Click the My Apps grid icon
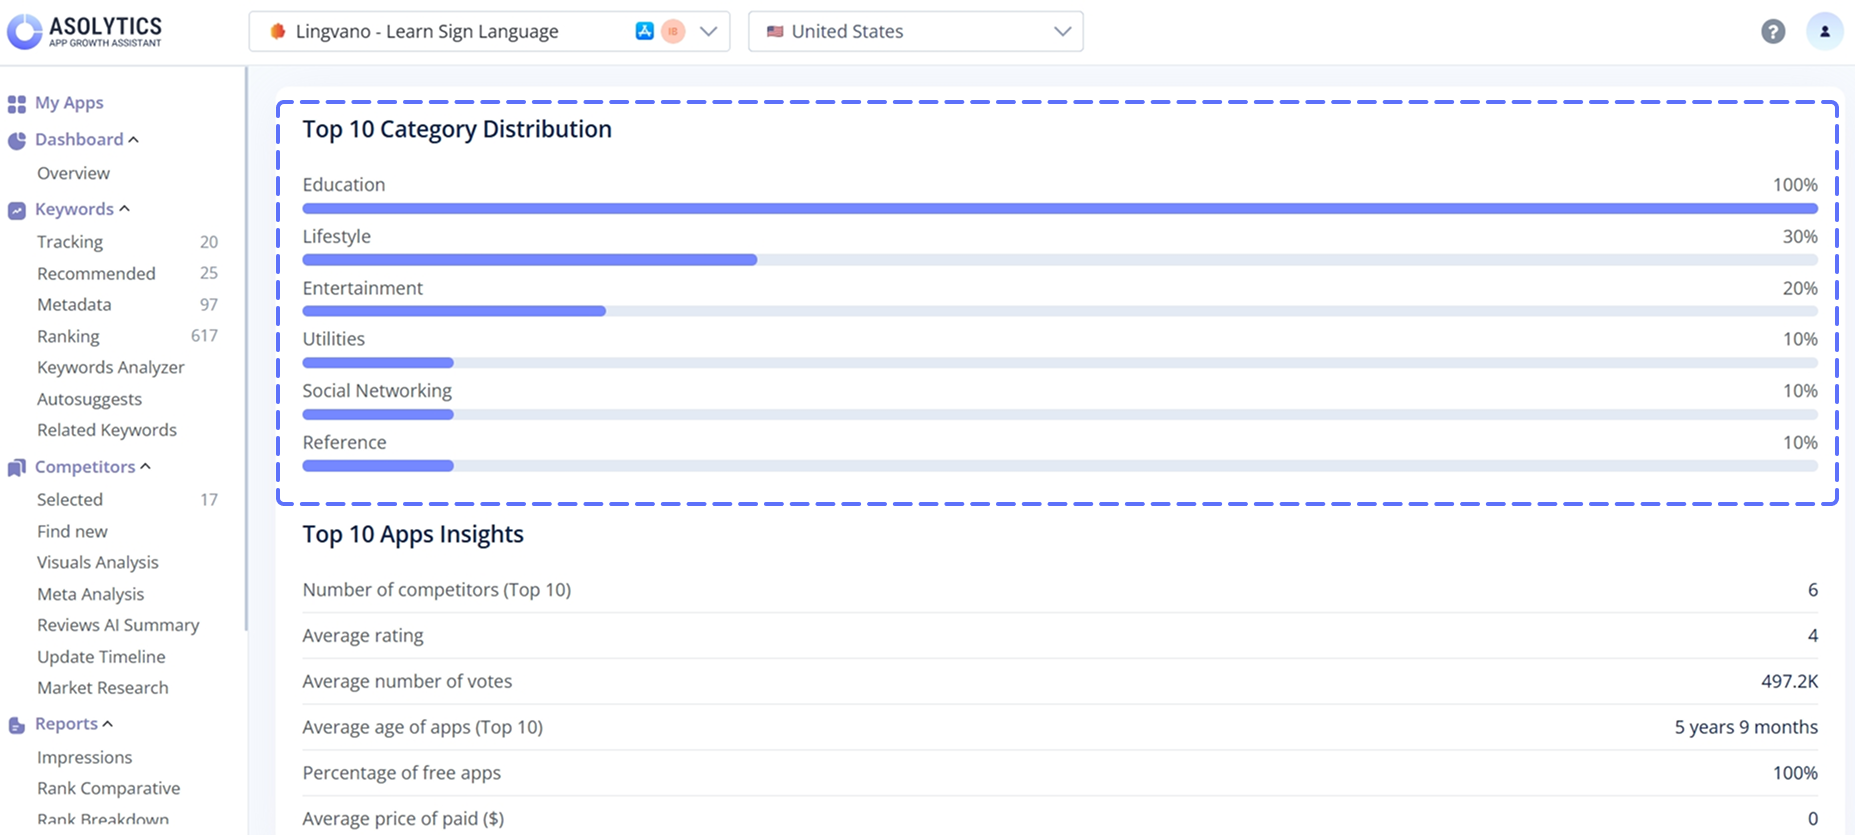1855x835 pixels. [17, 104]
